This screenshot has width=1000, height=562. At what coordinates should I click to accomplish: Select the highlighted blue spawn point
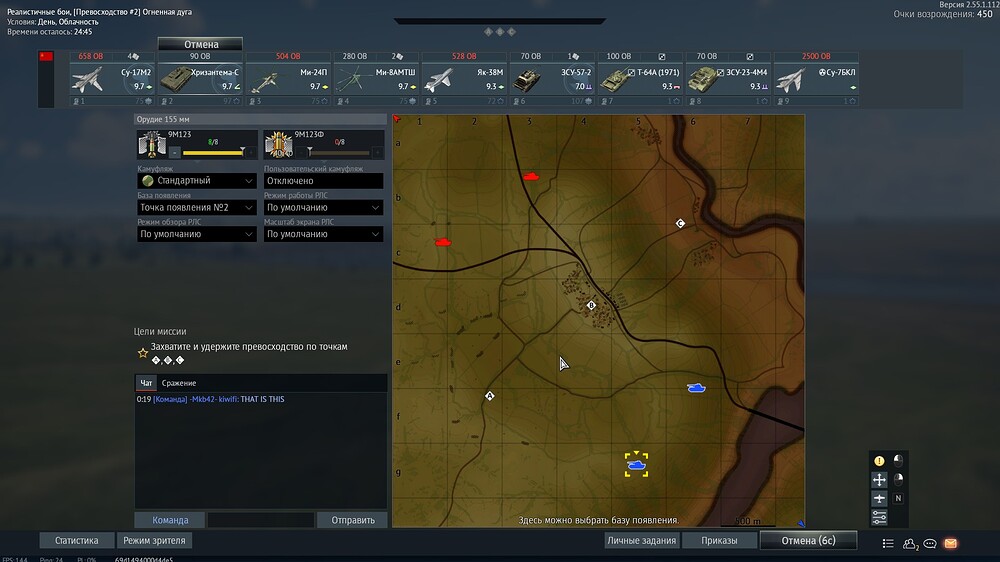[636, 465]
